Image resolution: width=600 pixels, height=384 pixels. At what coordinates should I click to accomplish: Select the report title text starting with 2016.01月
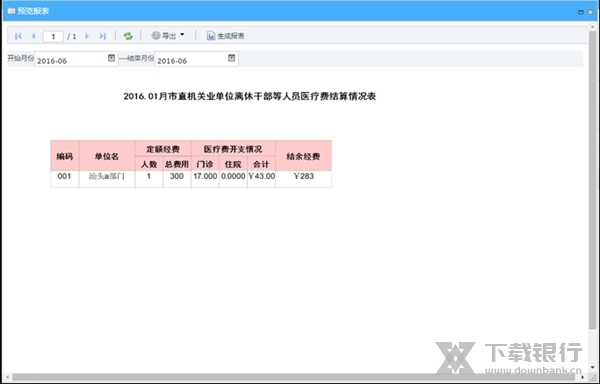(249, 96)
